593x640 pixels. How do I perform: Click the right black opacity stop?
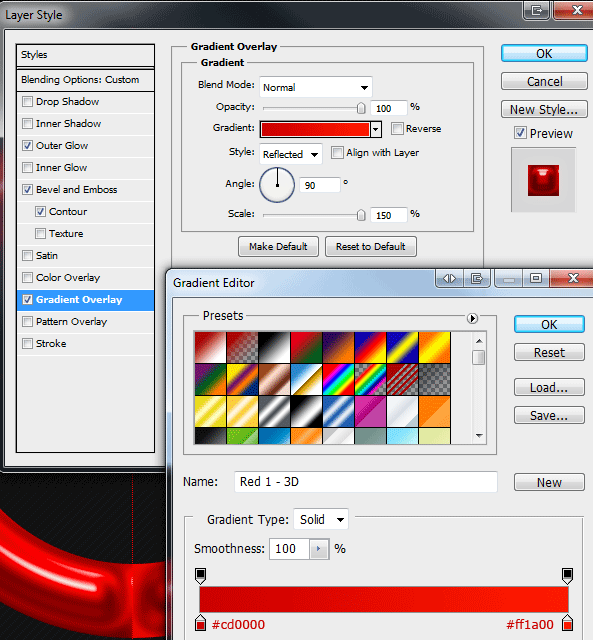tap(567, 575)
